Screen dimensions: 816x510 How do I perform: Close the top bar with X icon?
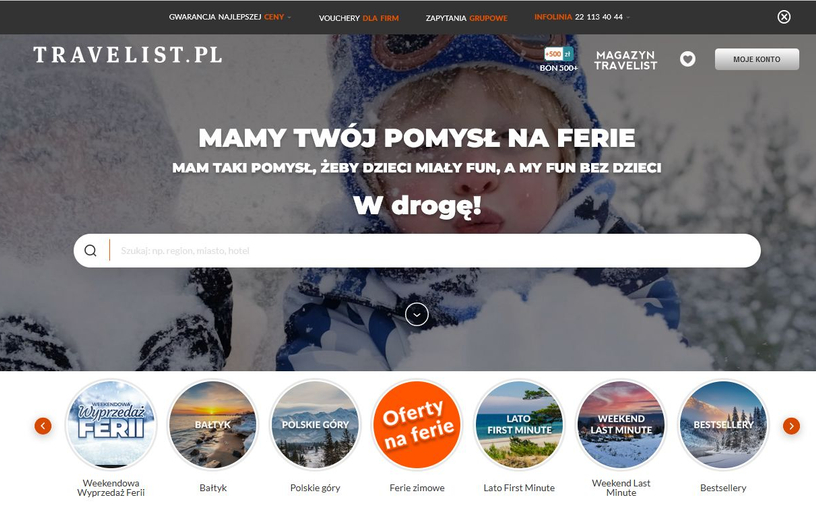tap(784, 17)
